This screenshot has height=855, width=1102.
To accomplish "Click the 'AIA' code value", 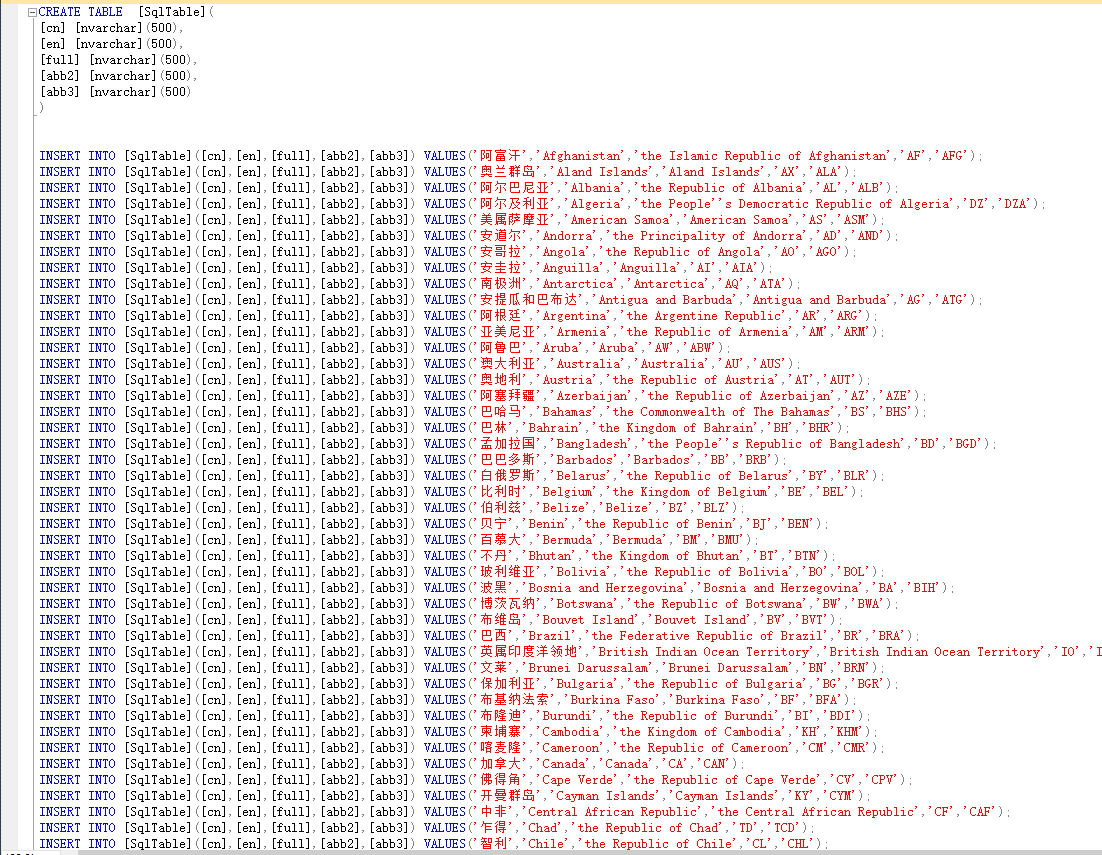I will (x=742, y=268).
